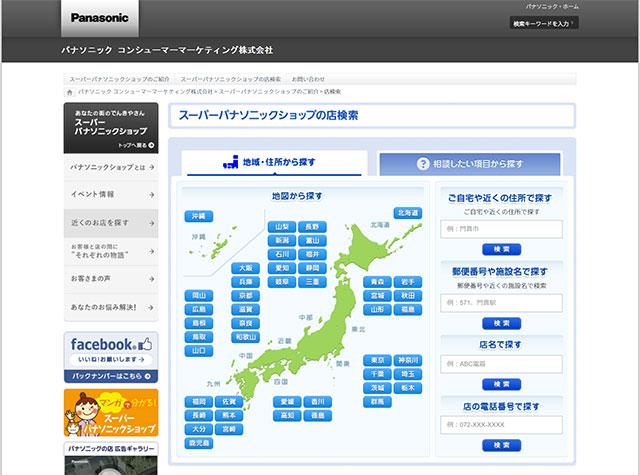Click the arrow beside パナソニックショップとは
The height and width of the screenshot is (475, 640).
pos(151,167)
